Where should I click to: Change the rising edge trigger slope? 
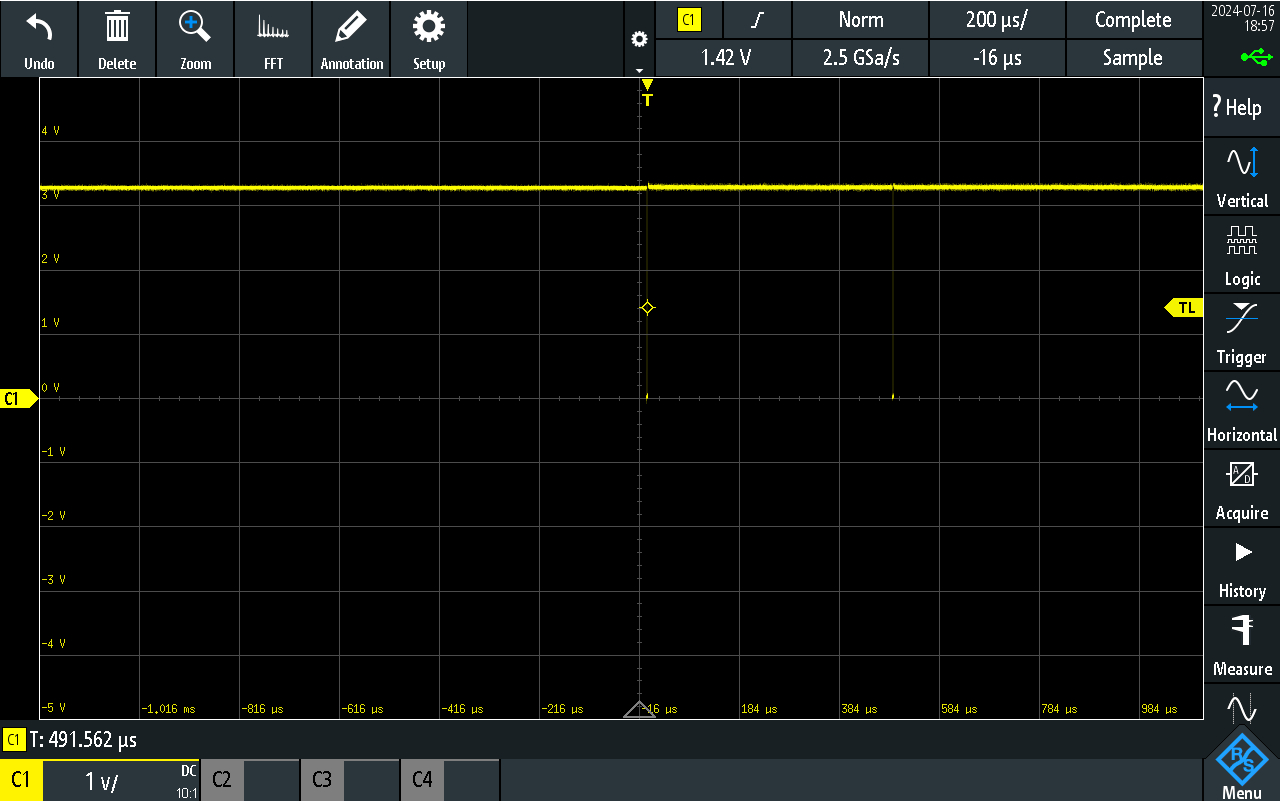(x=757, y=19)
